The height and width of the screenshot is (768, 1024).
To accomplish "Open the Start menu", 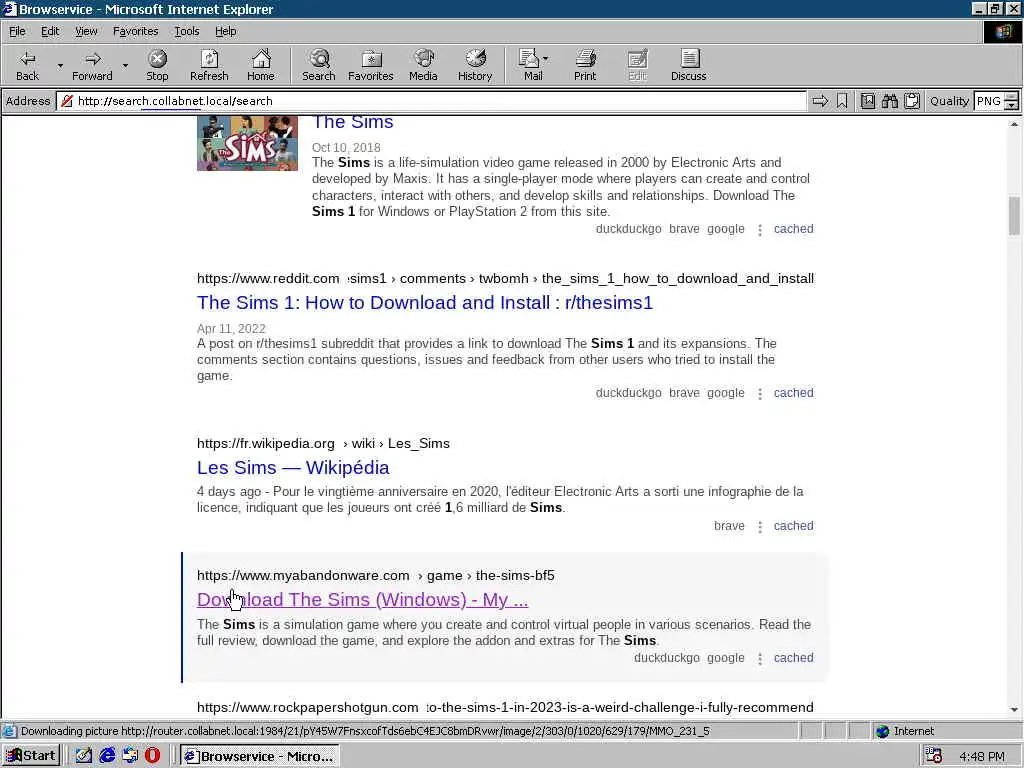I will [x=31, y=756].
